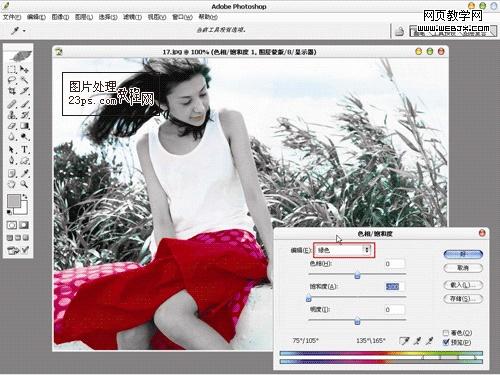500x375 pixels.
Task: Open the Filter (滤镜) menu
Action: (x=132, y=17)
